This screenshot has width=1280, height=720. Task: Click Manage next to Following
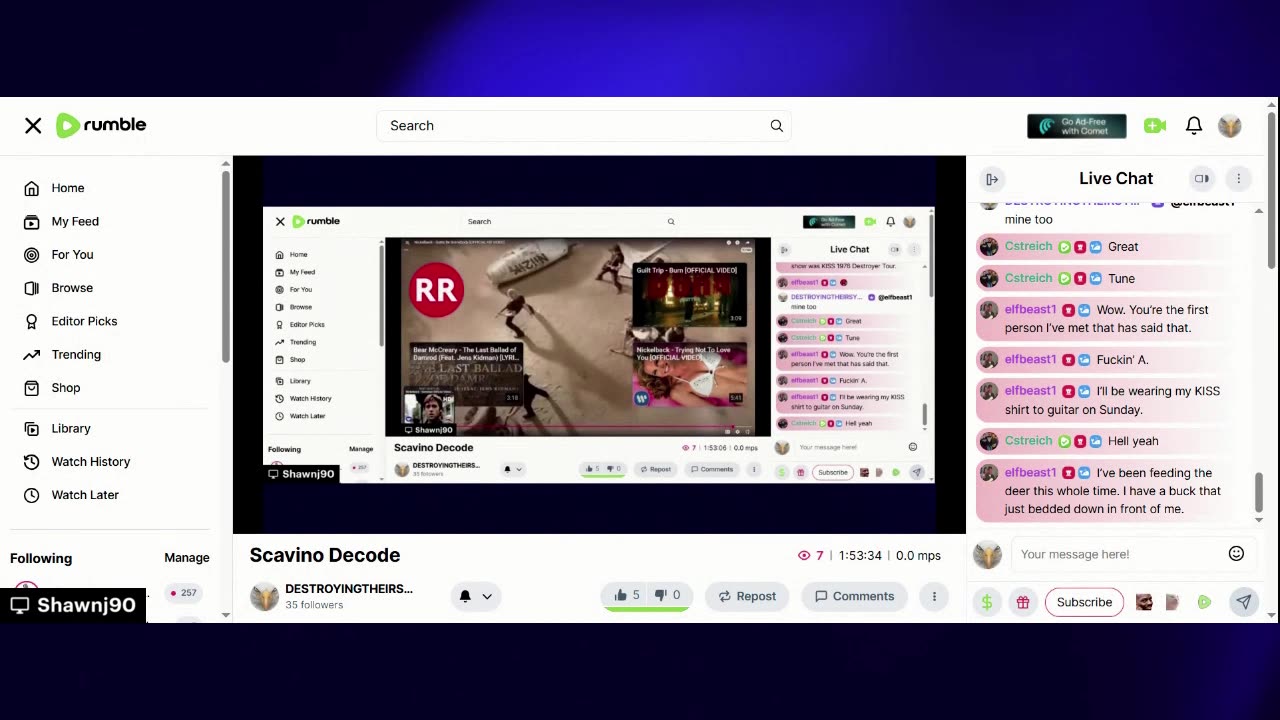pyautogui.click(x=187, y=558)
